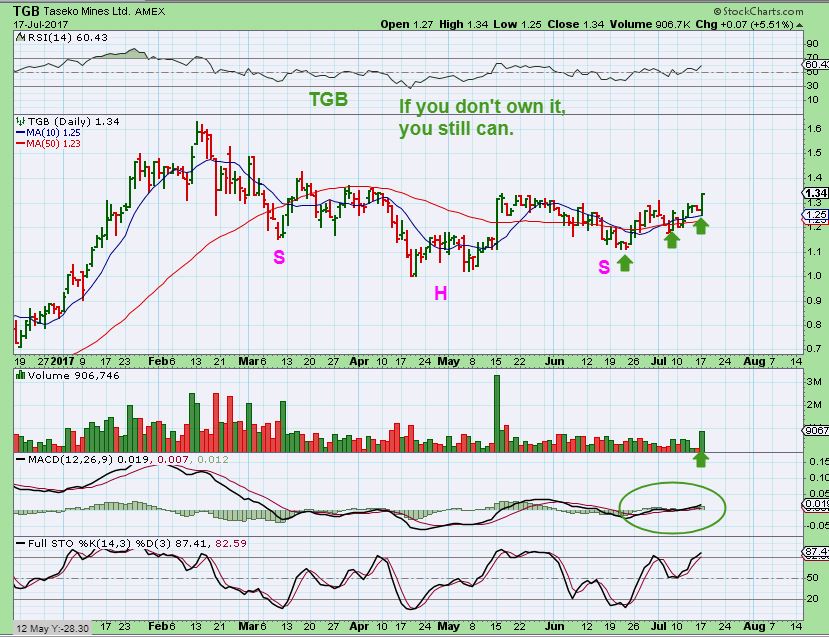This screenshot has width=829, height=637.
Task: Click the black line marker before MACD(12,26,9)
Action: click(21, 459)
